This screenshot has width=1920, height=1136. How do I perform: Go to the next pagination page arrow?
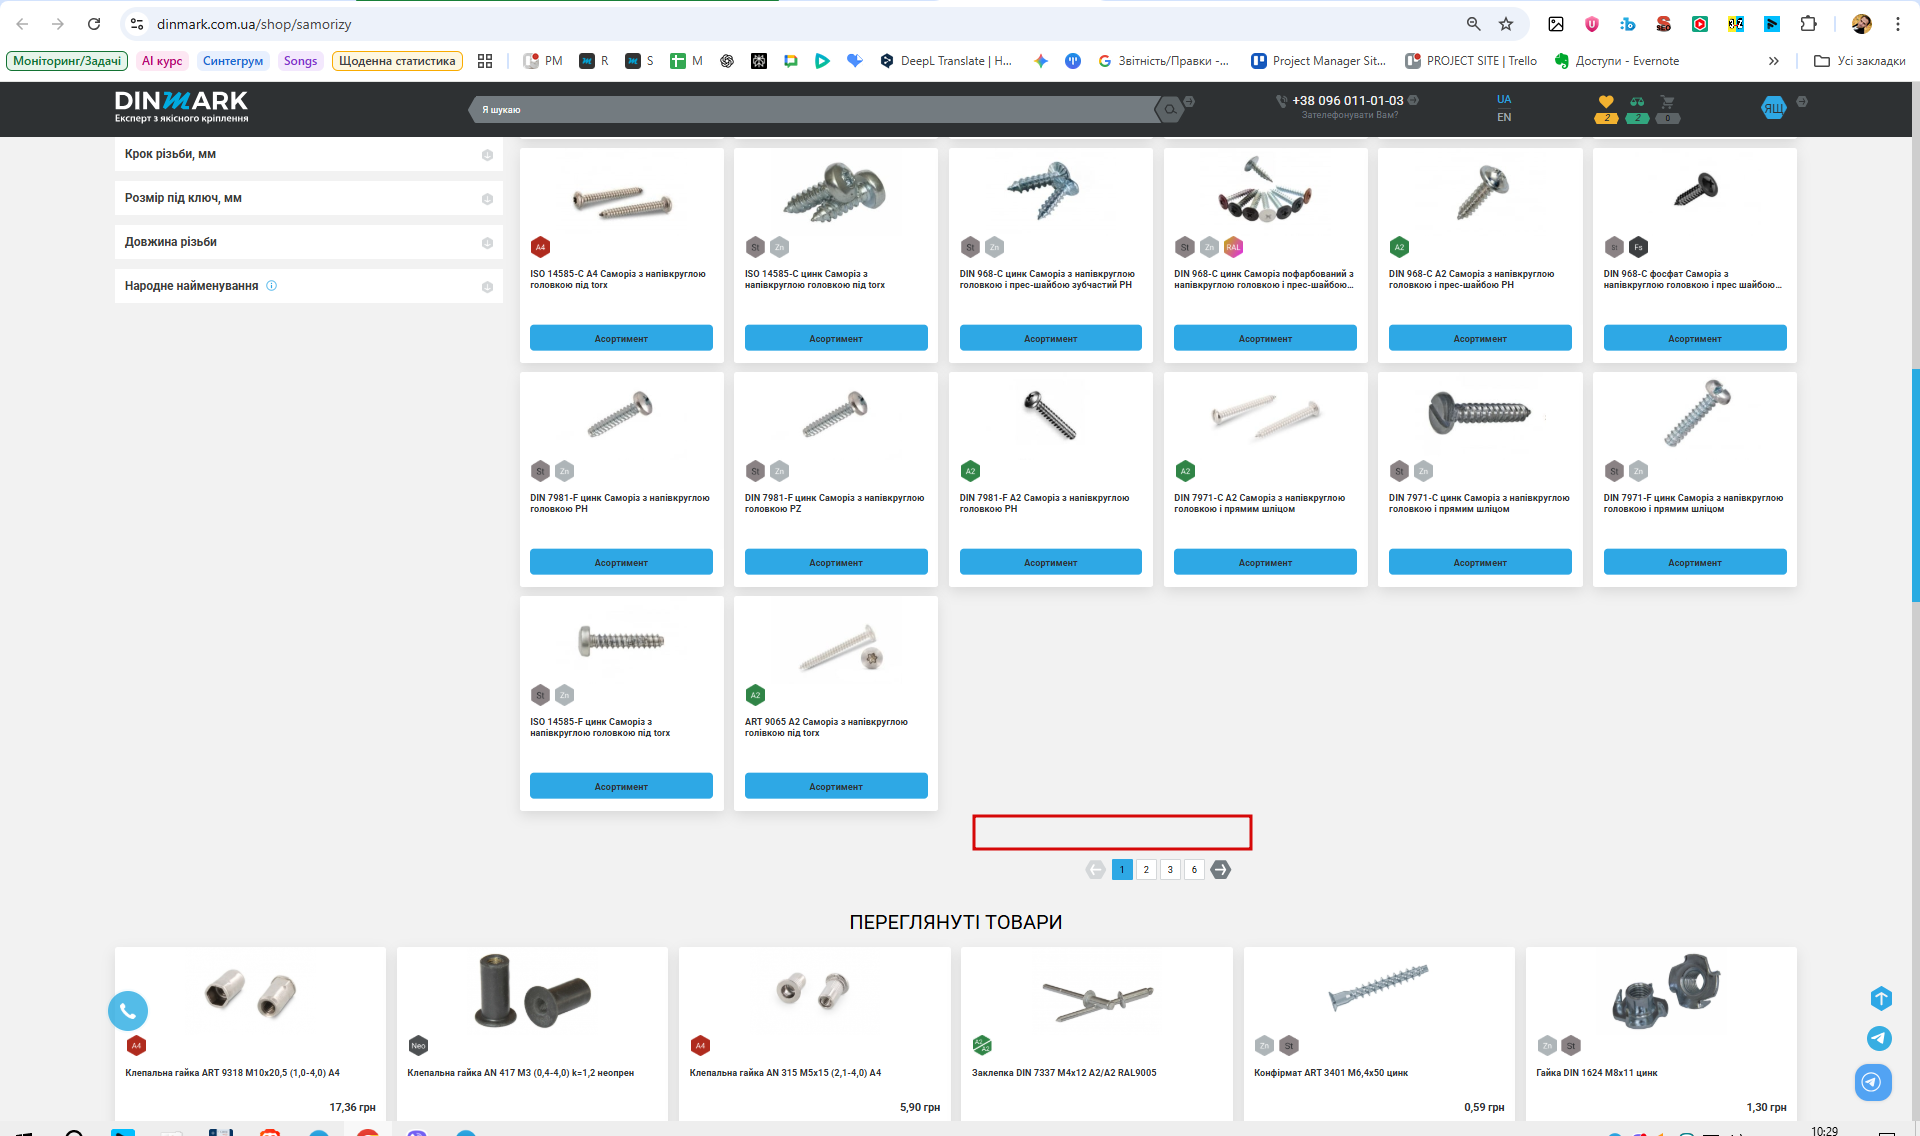pos(1220,870)
